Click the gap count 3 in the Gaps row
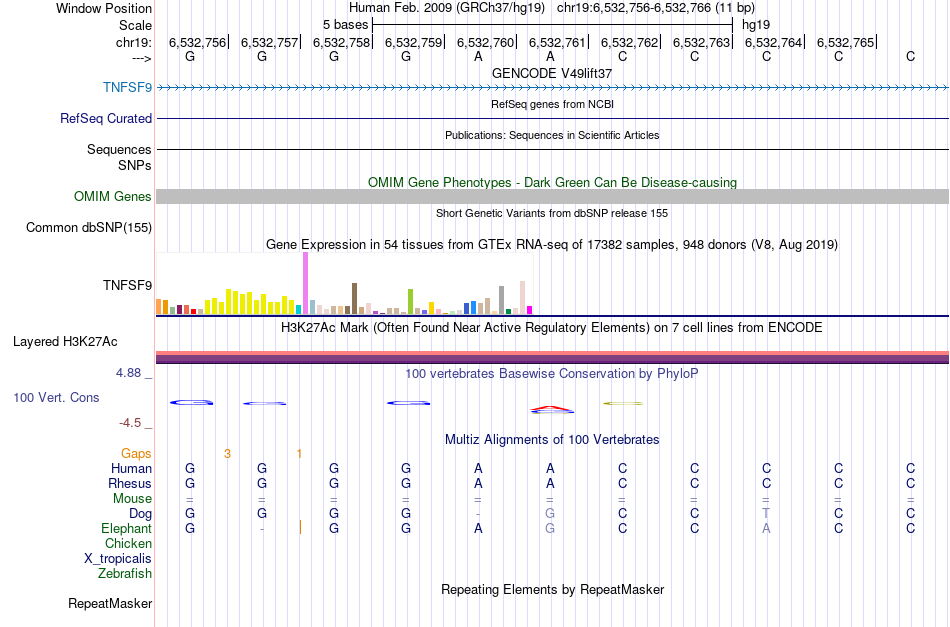 227,453
